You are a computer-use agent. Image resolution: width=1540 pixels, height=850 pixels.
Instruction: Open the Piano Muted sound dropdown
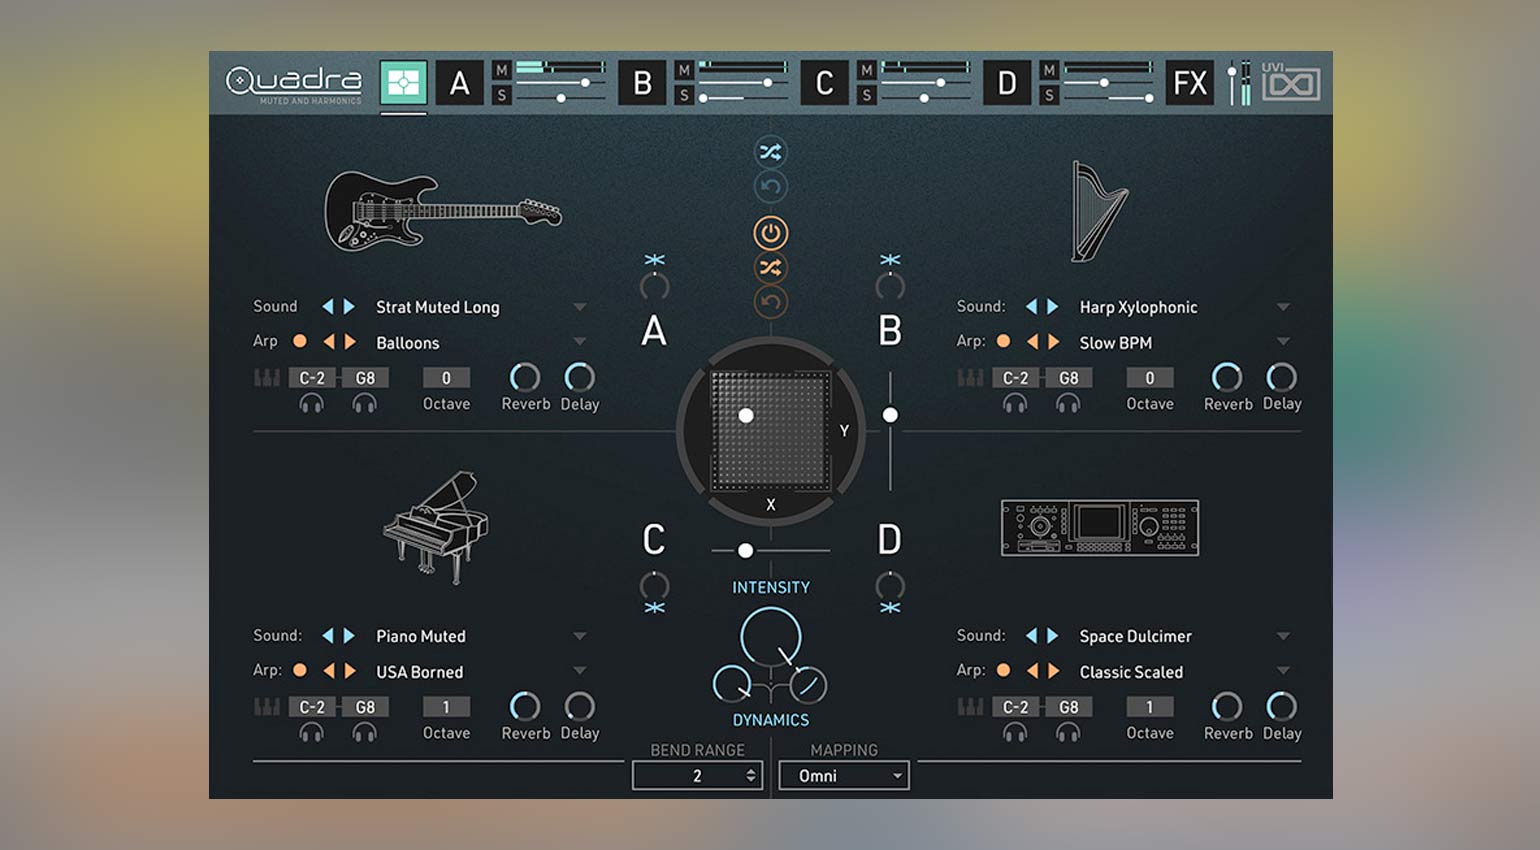[x=579, y=636]
